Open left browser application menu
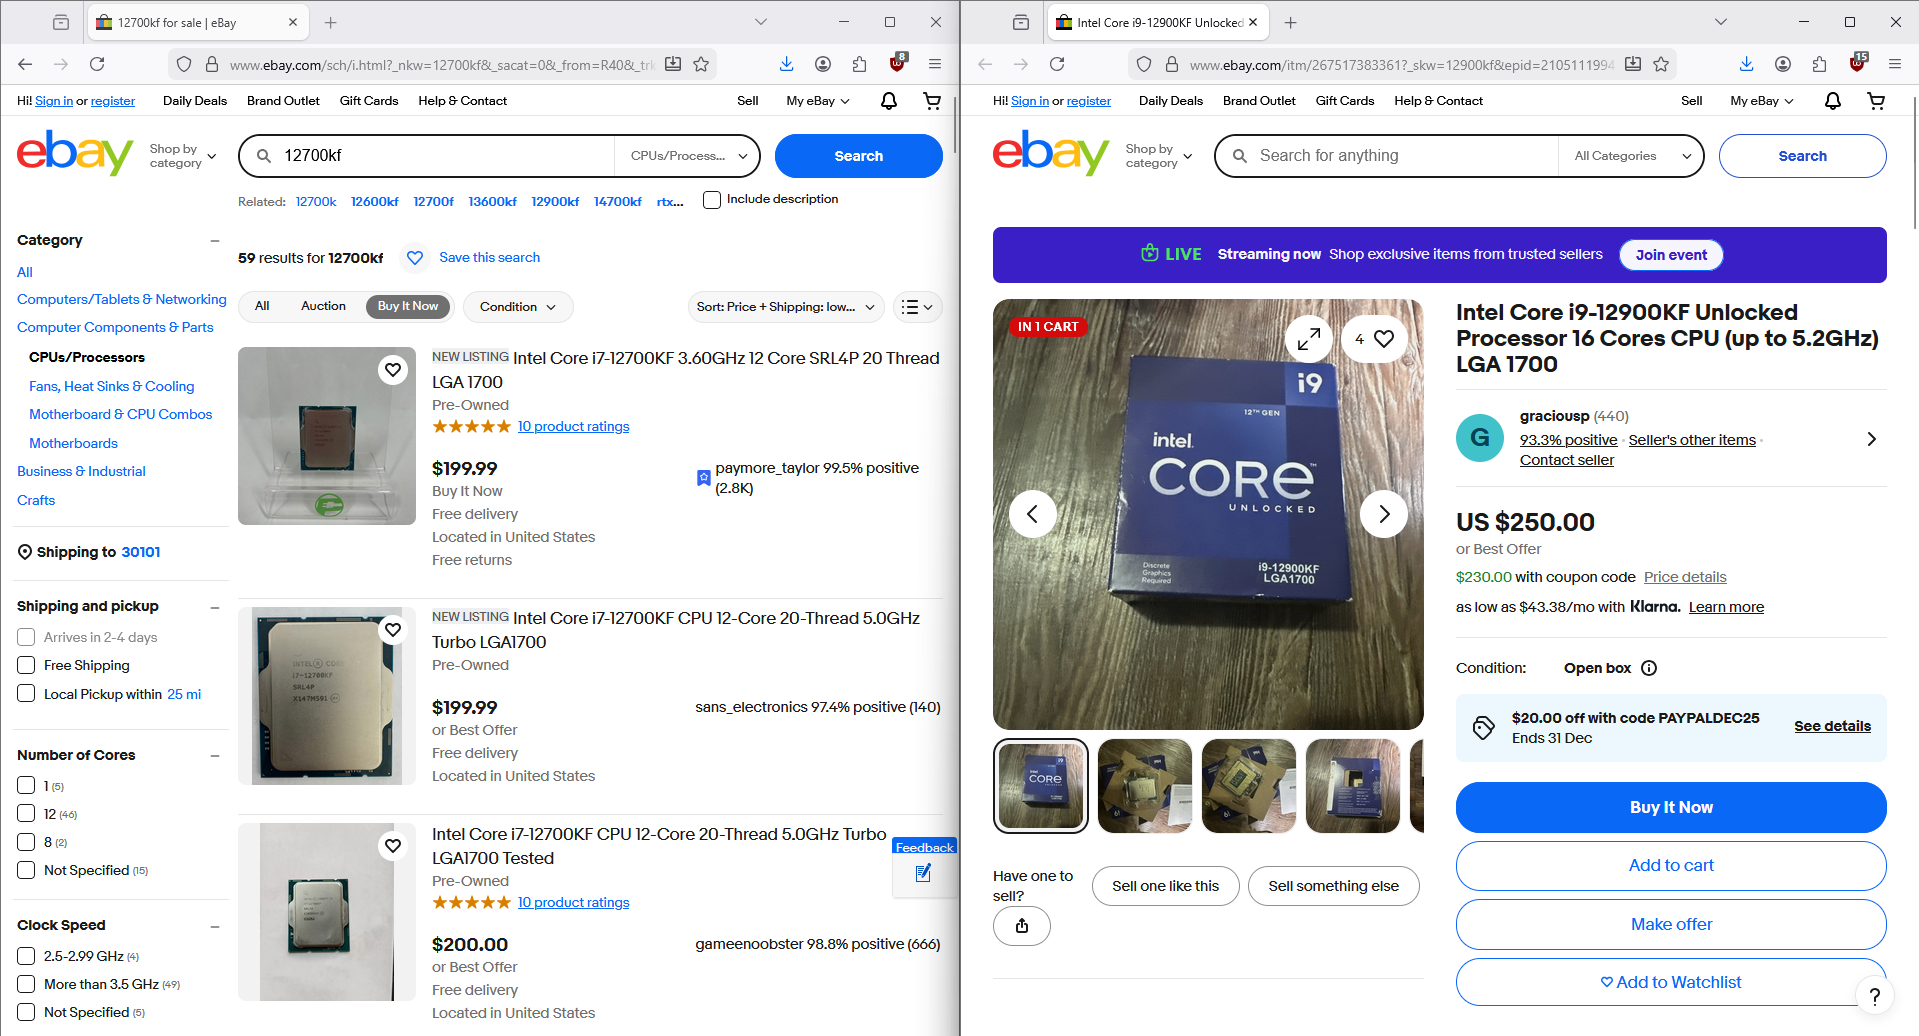 coord(935,64)
